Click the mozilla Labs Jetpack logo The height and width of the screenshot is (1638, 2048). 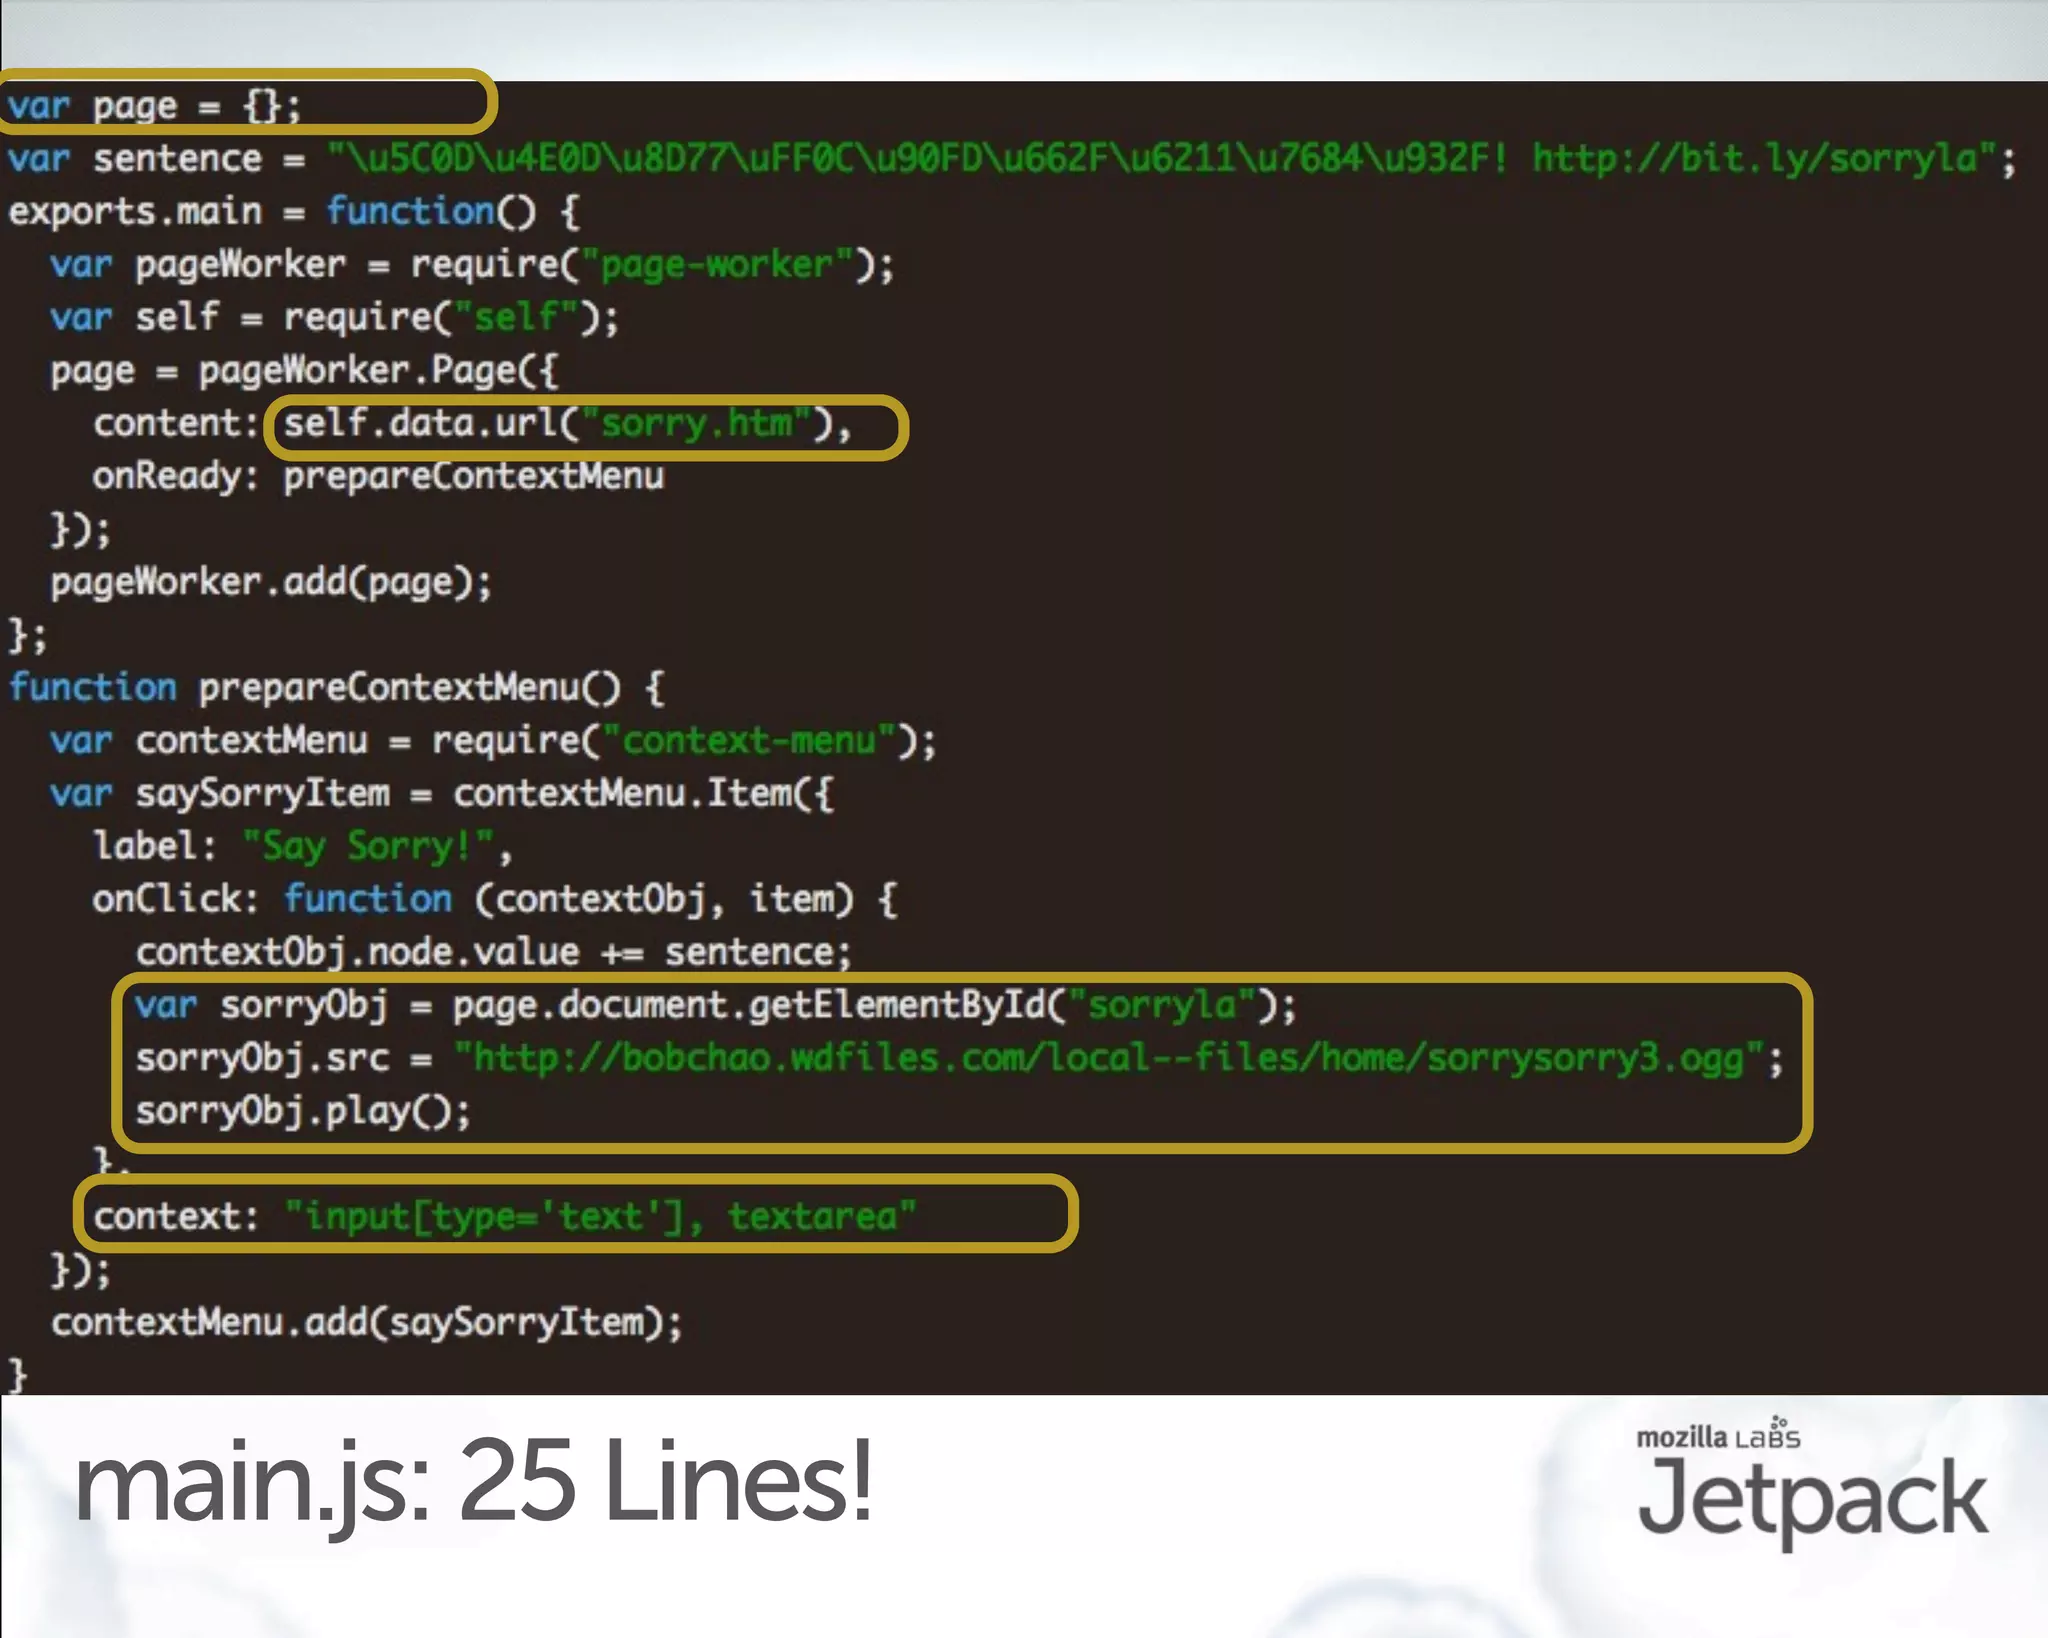[1812, 1484]
